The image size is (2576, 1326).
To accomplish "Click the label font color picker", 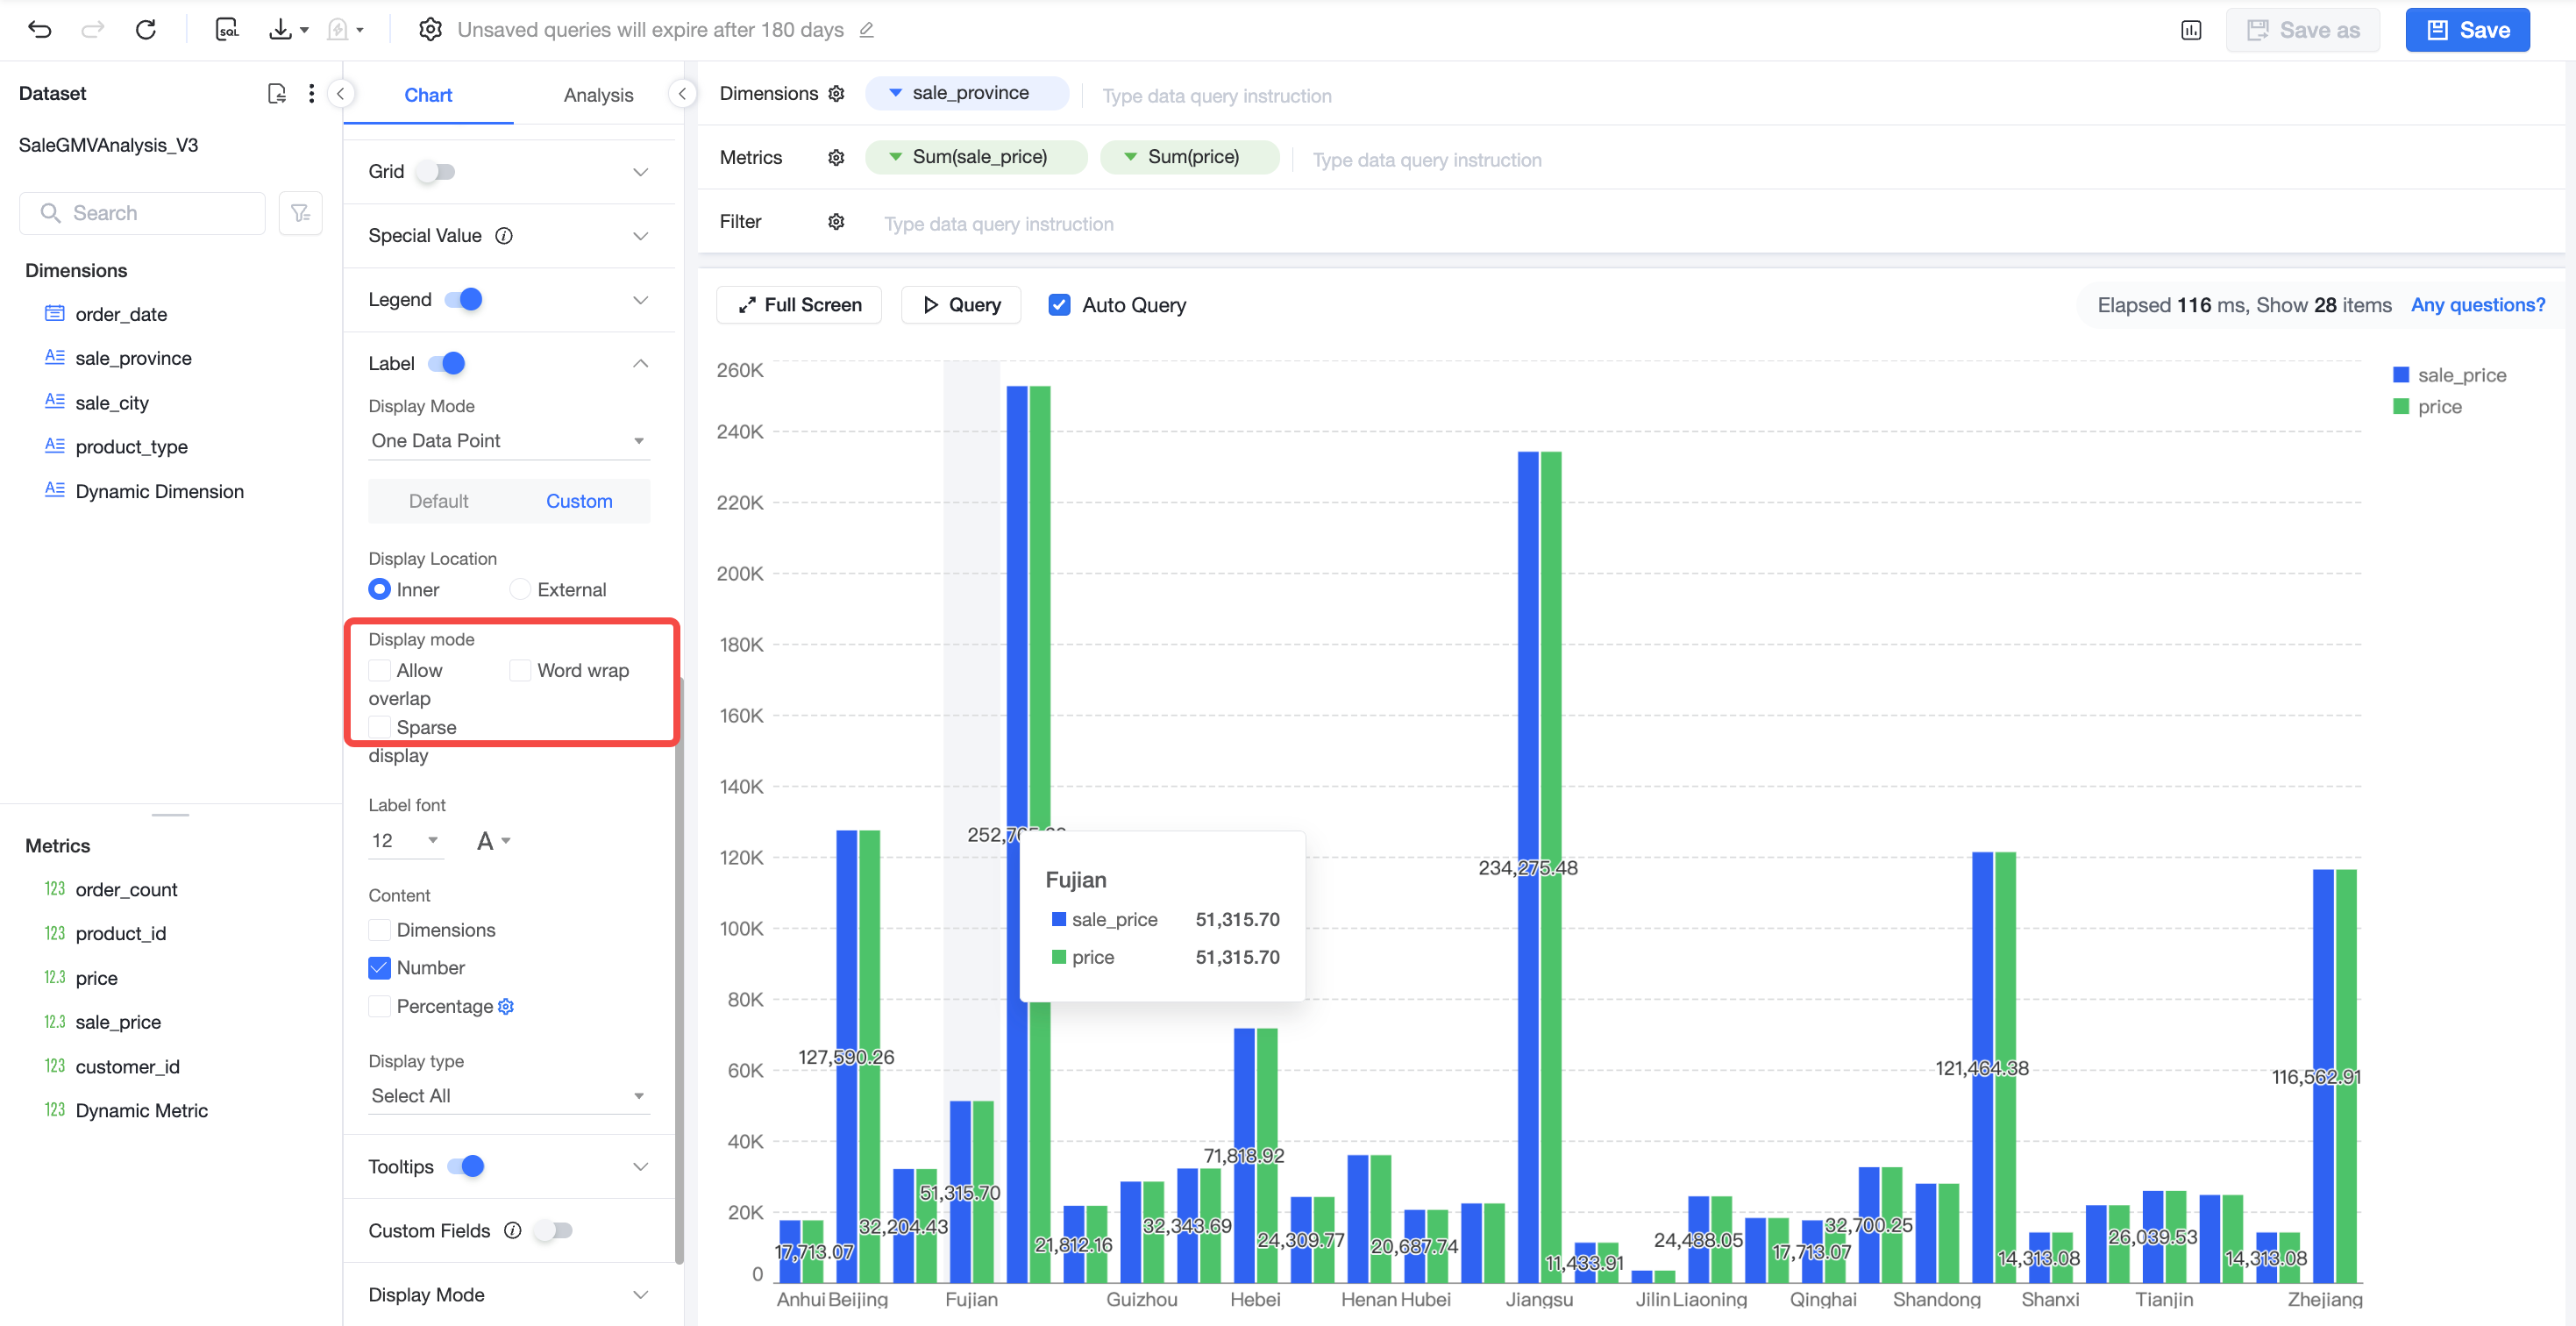I will pos(493,841).
